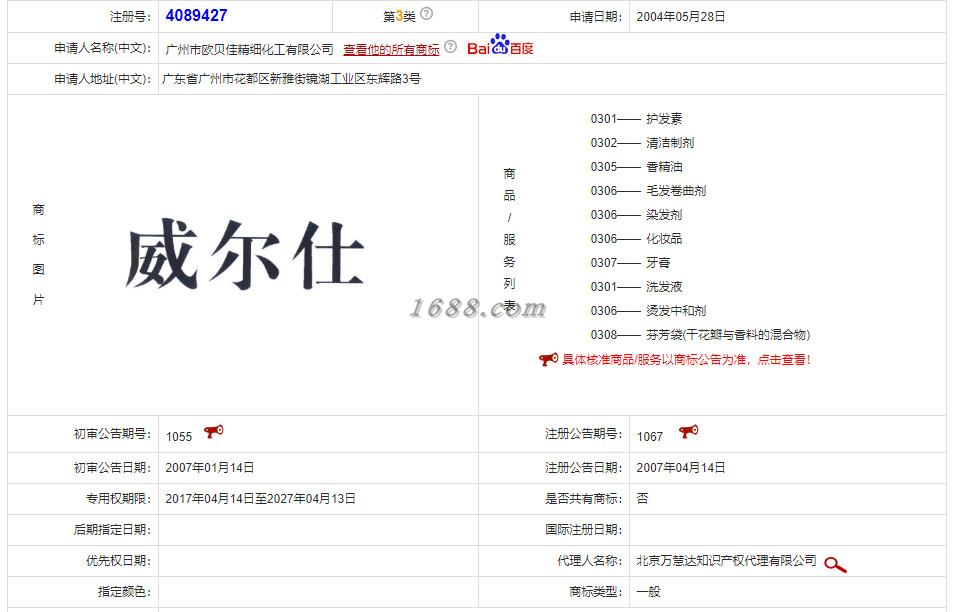Click the megaphone icon beside 1055
955x612 pixels.
coord(213,432)
